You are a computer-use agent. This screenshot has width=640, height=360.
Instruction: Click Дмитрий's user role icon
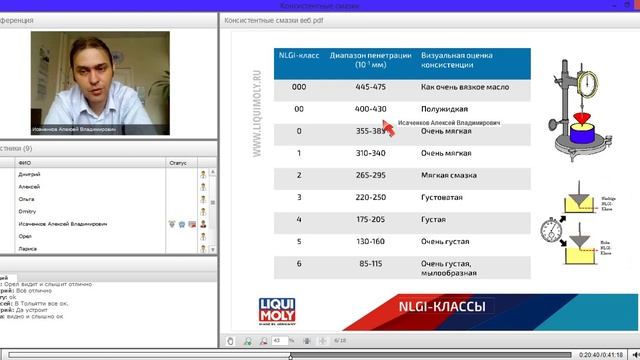[x=203, y=174]
